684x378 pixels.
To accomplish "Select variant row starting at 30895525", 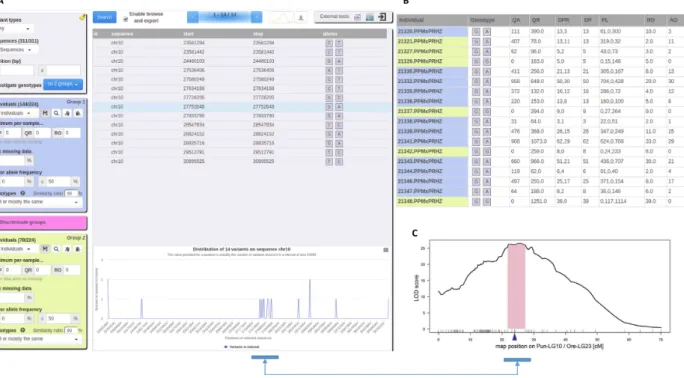I will [x=240, y=161].
